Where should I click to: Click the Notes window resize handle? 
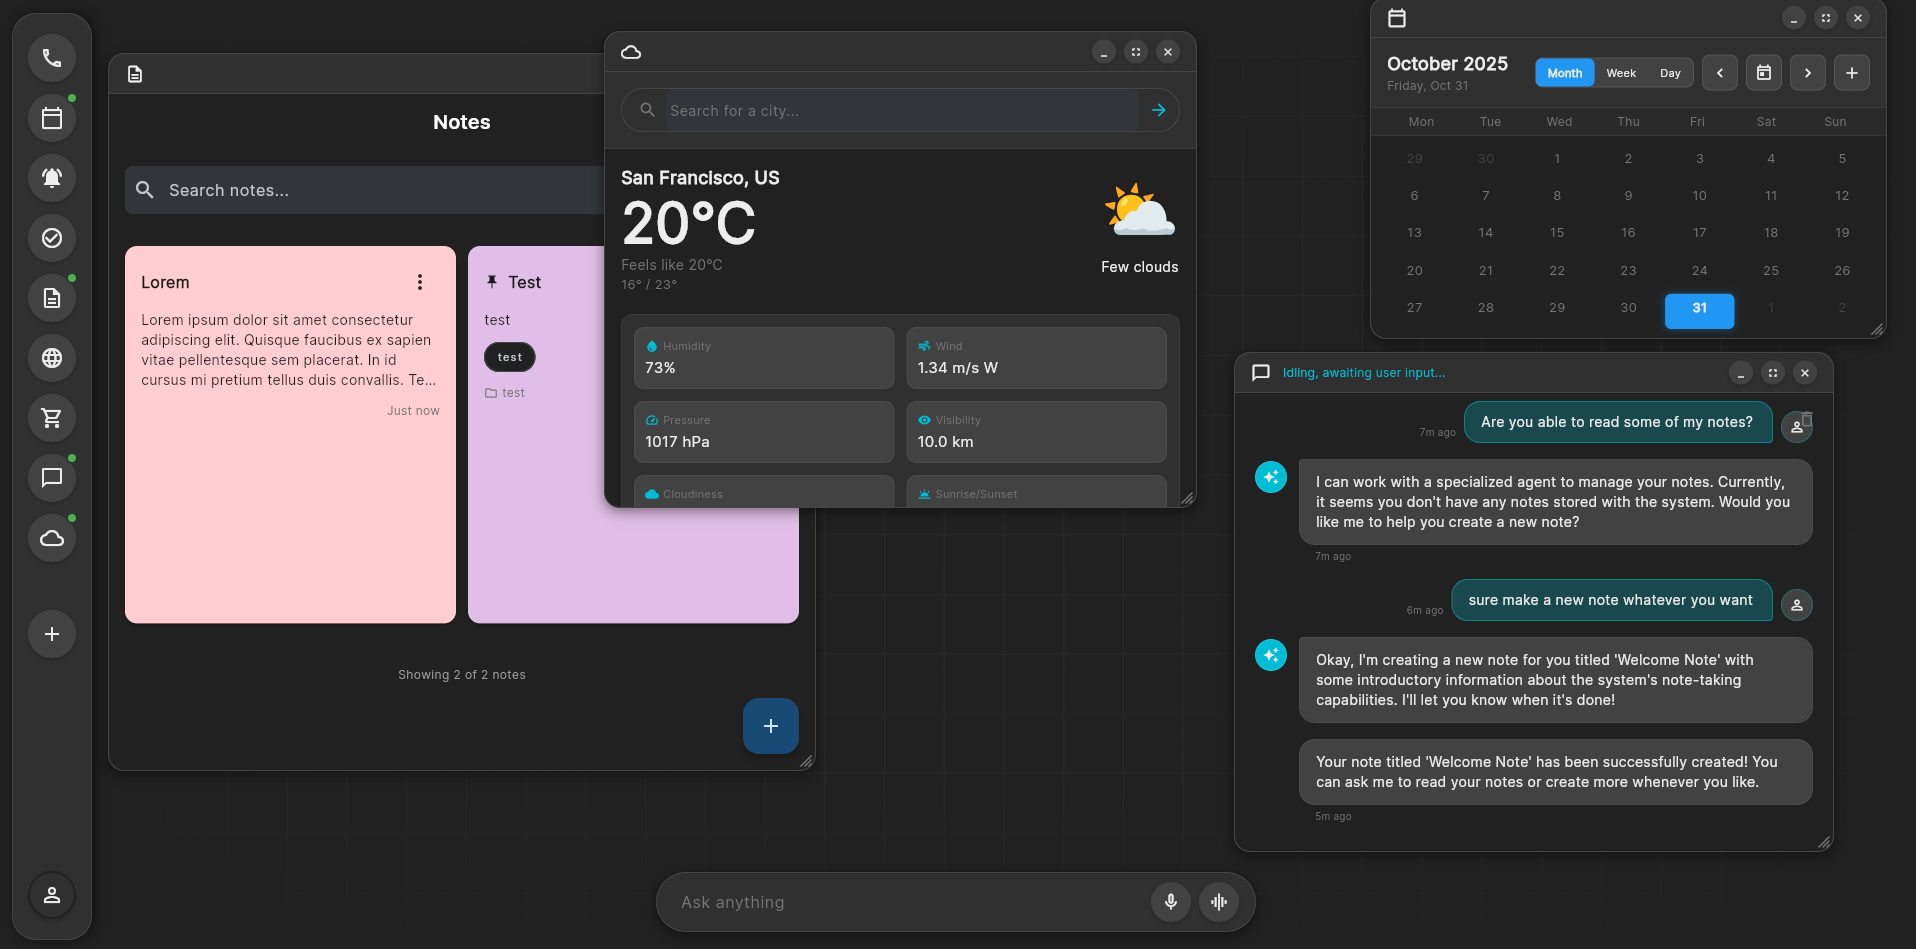pyautogui.click(x=806, y=761)
